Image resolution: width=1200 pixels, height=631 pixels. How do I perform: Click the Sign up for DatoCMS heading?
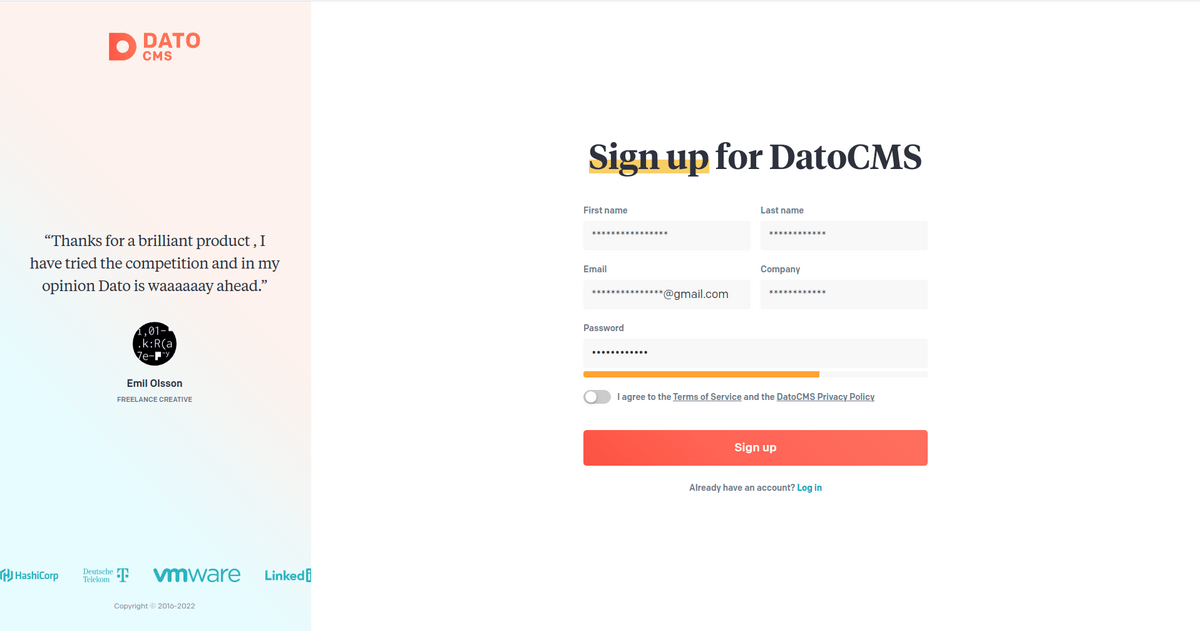pyautogui.click(x=755, y=158)
